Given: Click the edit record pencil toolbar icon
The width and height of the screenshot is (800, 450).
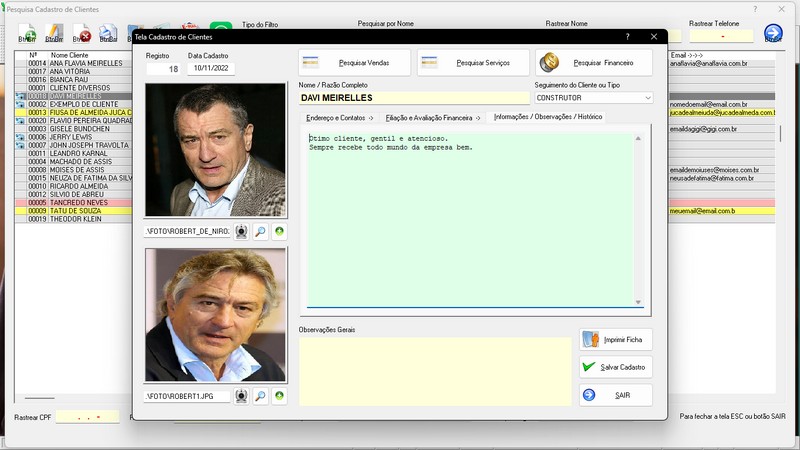Looking at the screenshot, I should pos(54,33).
